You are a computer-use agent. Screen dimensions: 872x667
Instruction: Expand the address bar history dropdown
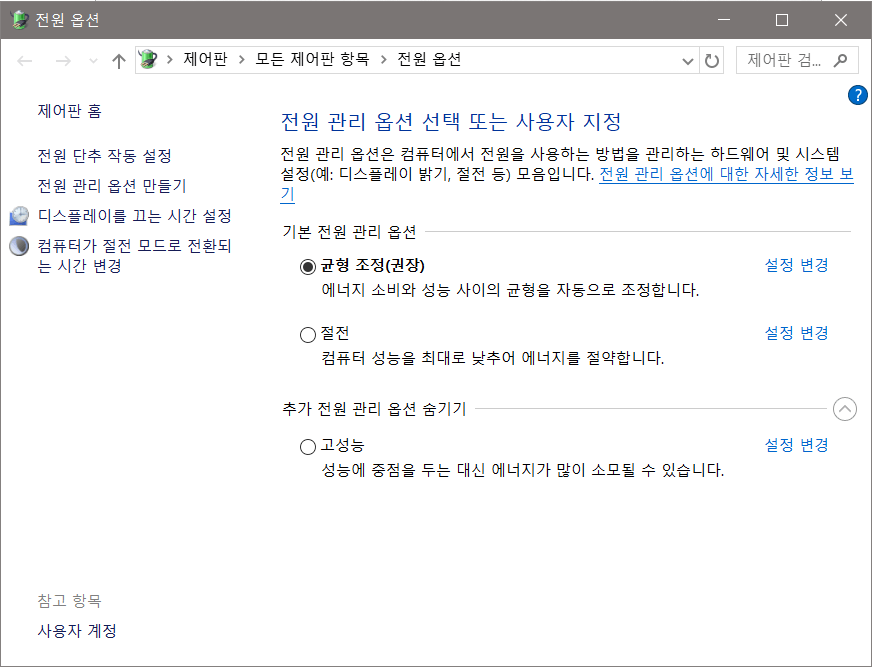click(688, 61)
